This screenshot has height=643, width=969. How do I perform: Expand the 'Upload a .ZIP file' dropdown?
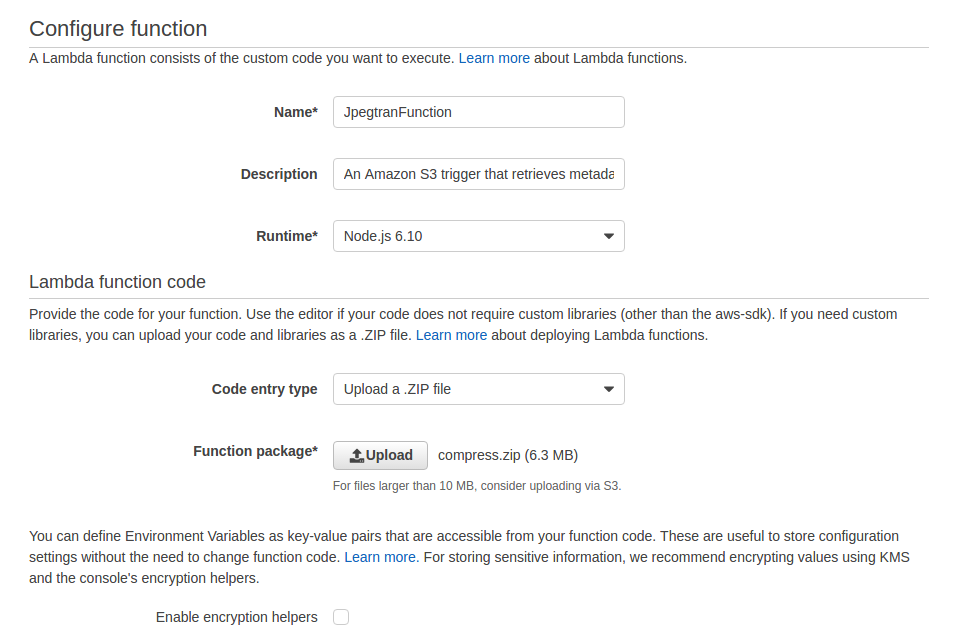(479, 390)
